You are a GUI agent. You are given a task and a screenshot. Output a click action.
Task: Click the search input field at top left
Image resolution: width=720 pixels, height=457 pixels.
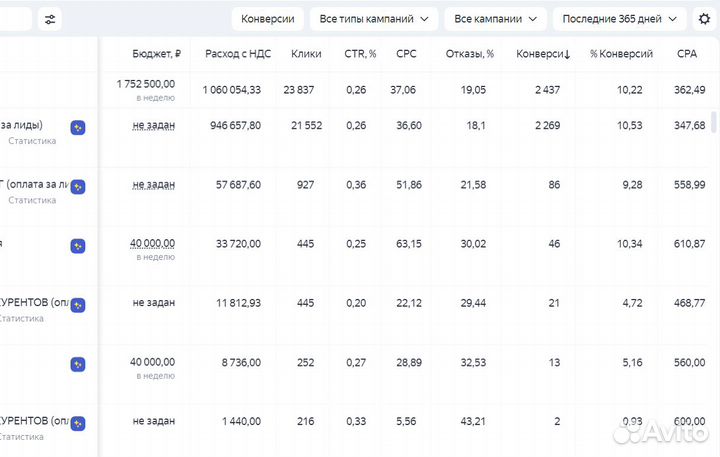click(x=15, y=19)
